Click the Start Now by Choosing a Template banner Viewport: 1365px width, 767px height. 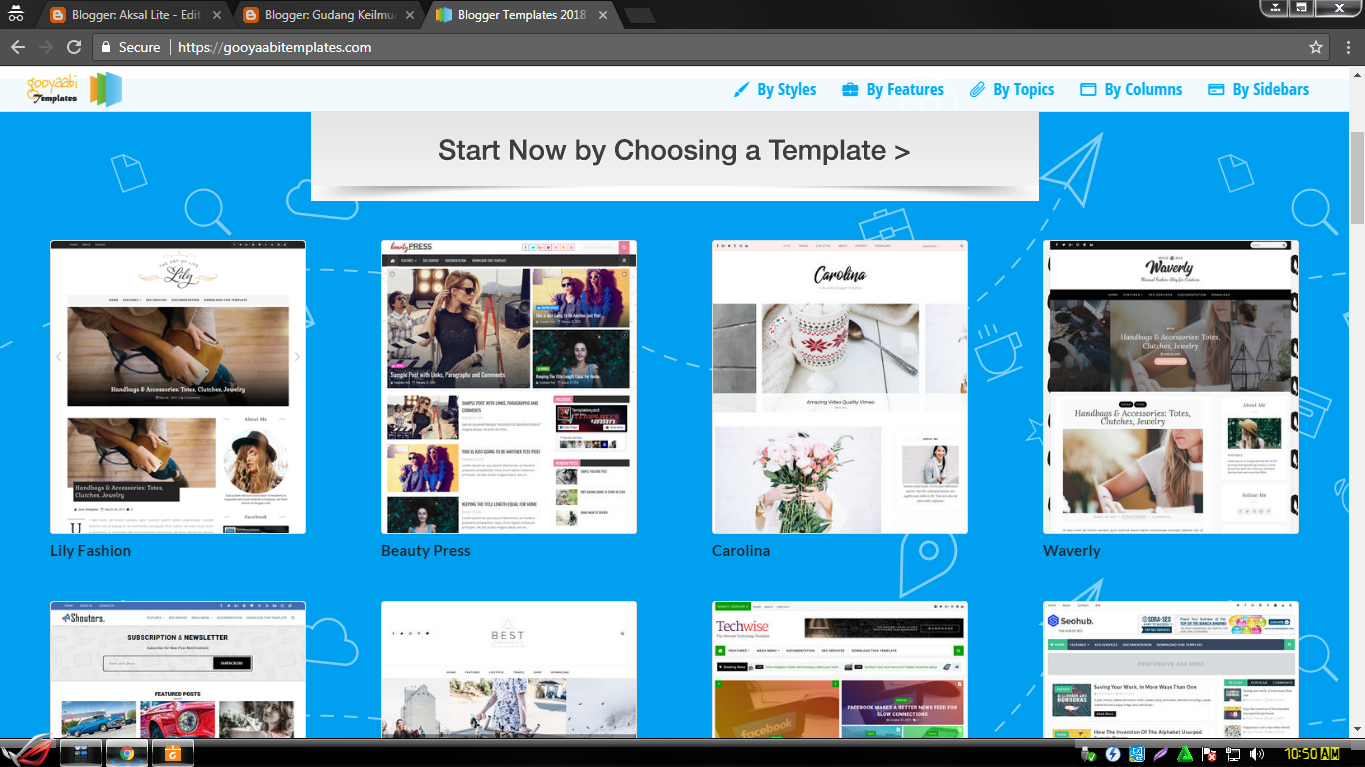pos(674,150)
